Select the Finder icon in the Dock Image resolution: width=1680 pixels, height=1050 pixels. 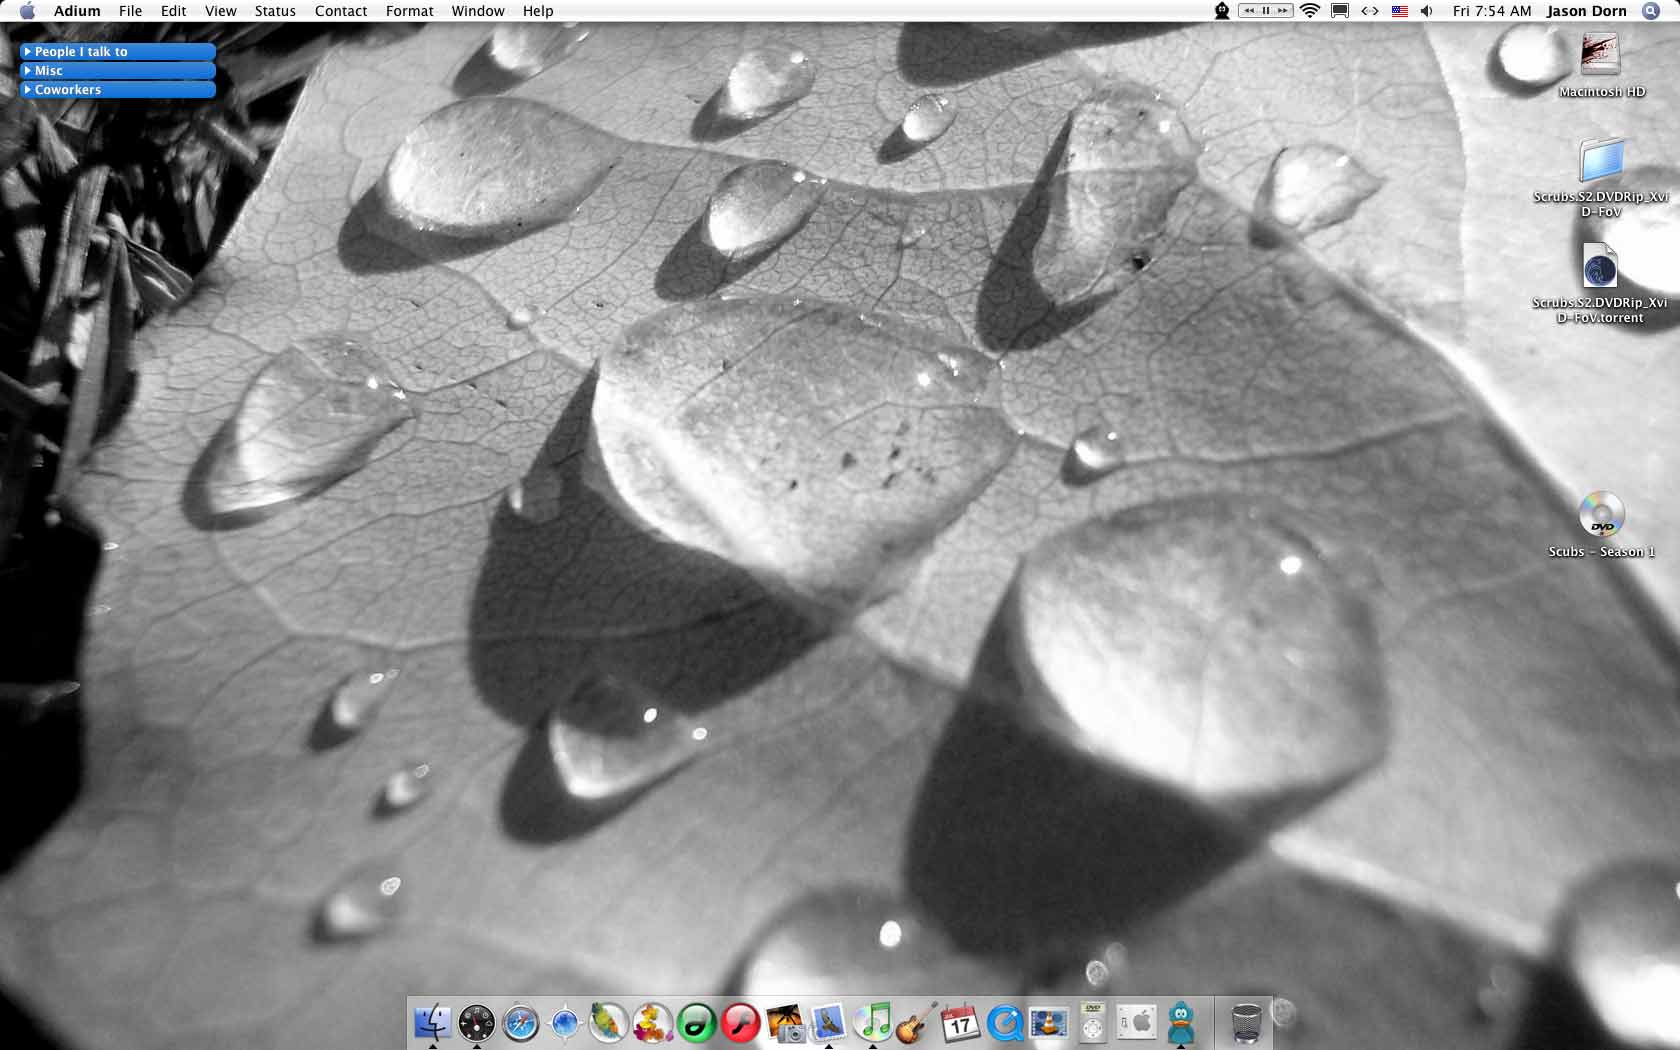tap(433, 1022)
